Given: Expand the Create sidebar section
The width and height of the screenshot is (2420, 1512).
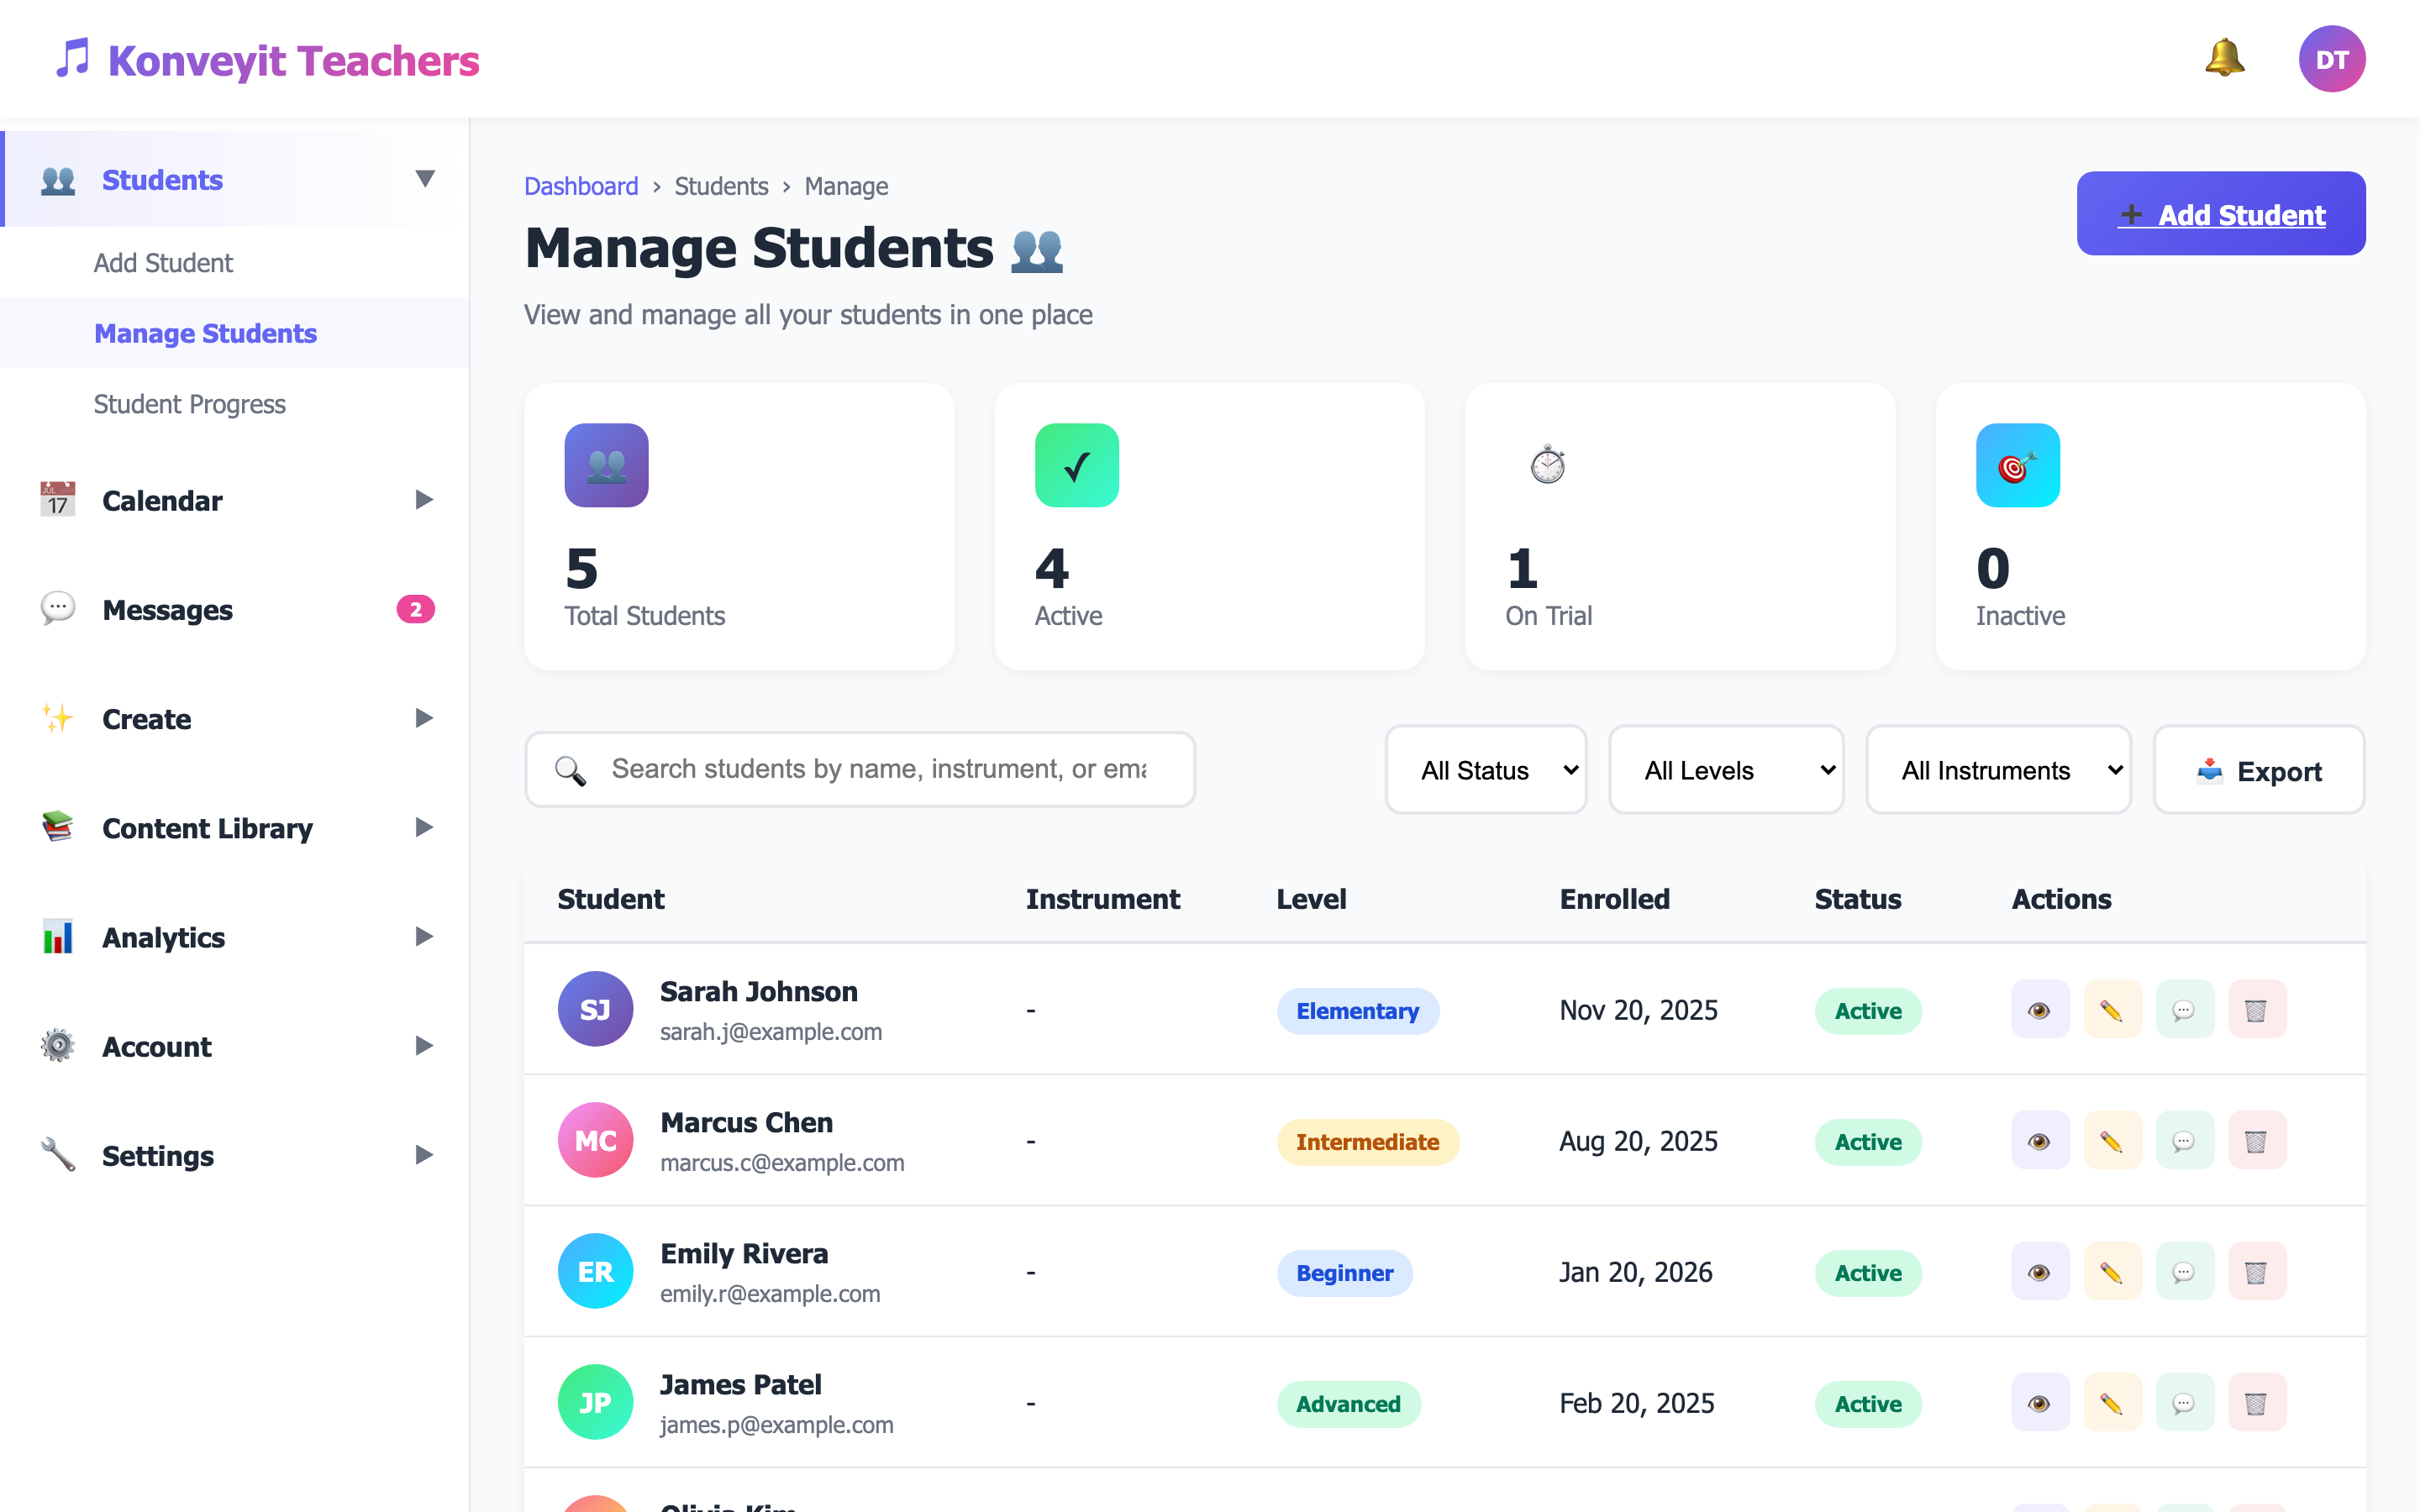Looking at the screenshot, I should (424, 718).
